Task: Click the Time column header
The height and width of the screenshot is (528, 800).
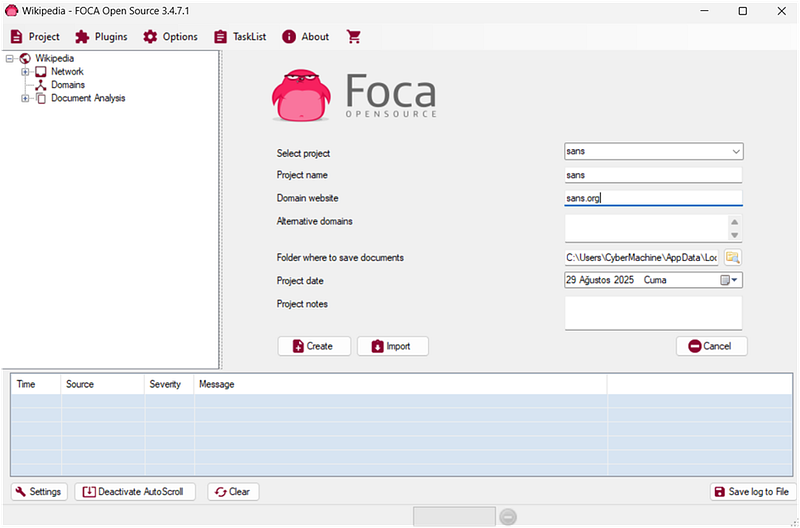Action: (x=36, y=385)
